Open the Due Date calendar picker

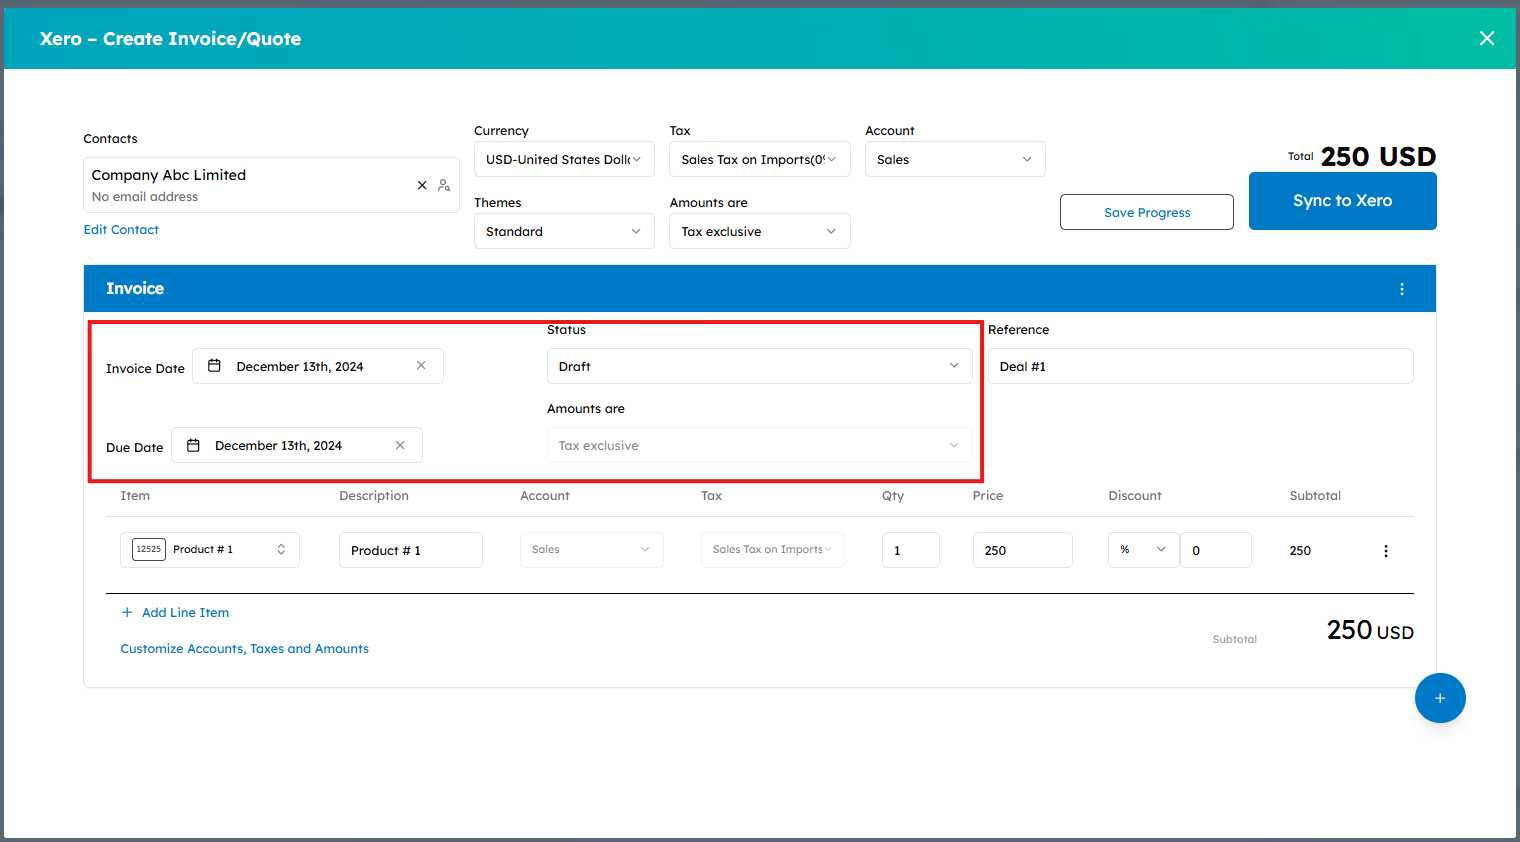[x=193, y=444]
